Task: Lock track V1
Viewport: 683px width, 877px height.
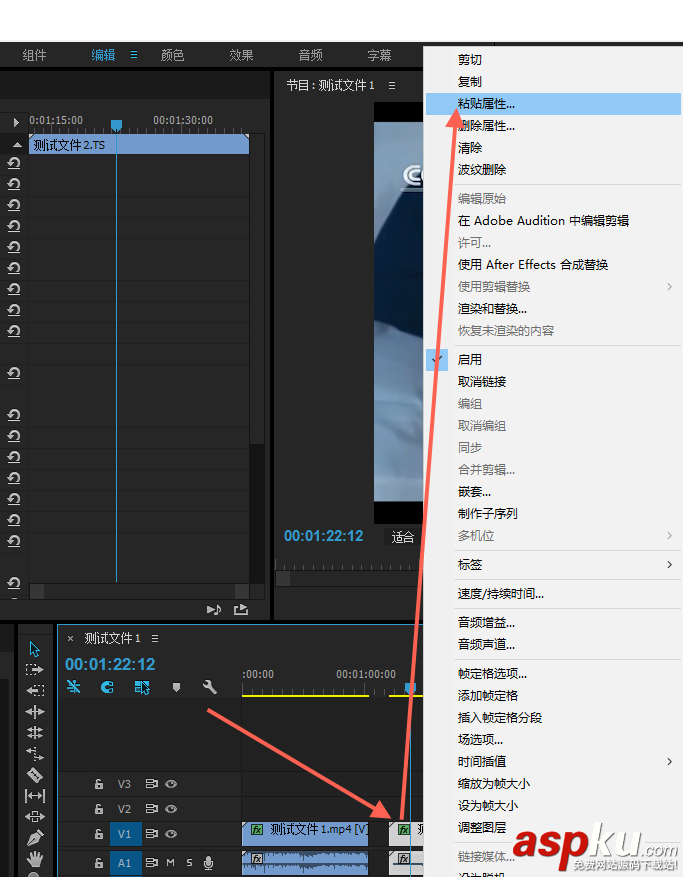Action: click(99, 834)
